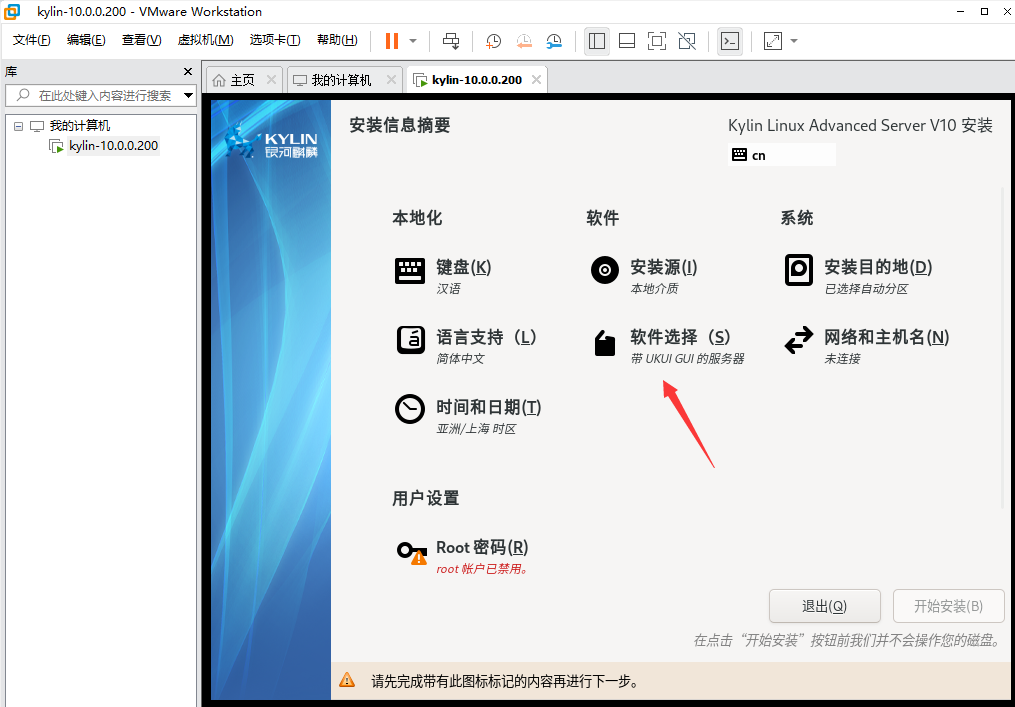Open the 编辑(E) menu
This screenshot has height=707, width=1015.
tap(86, 40)
